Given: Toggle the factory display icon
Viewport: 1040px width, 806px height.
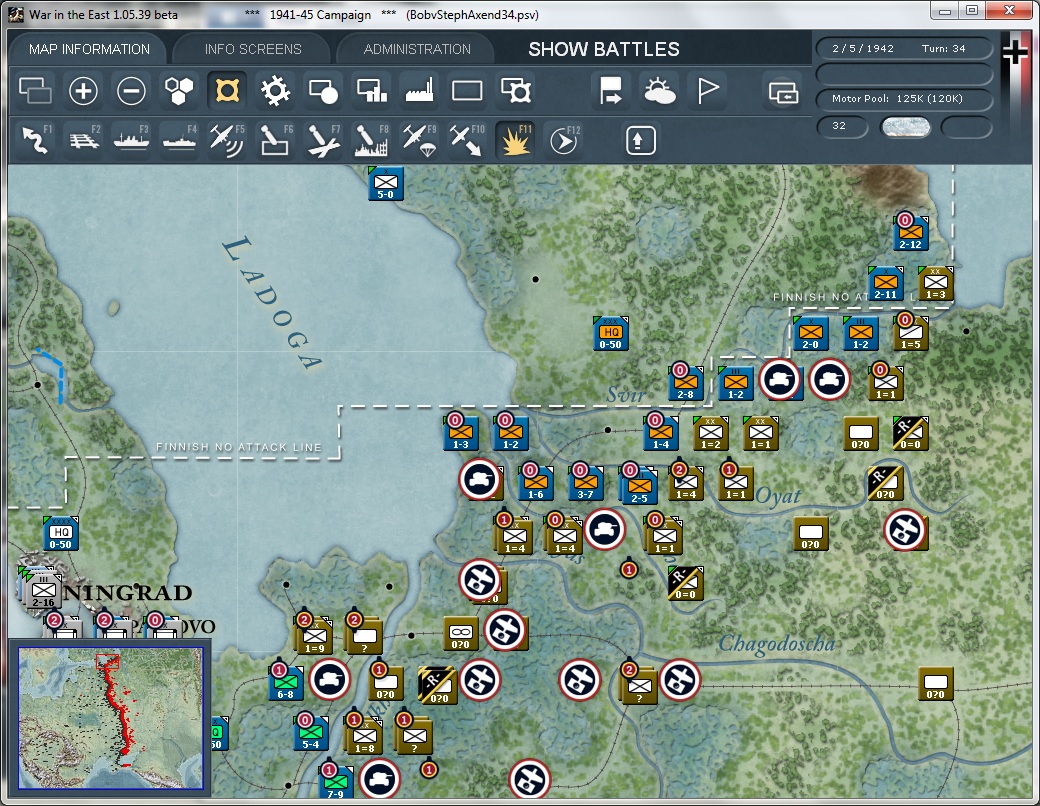Looking at the screenshot, I should click(419, 90).
